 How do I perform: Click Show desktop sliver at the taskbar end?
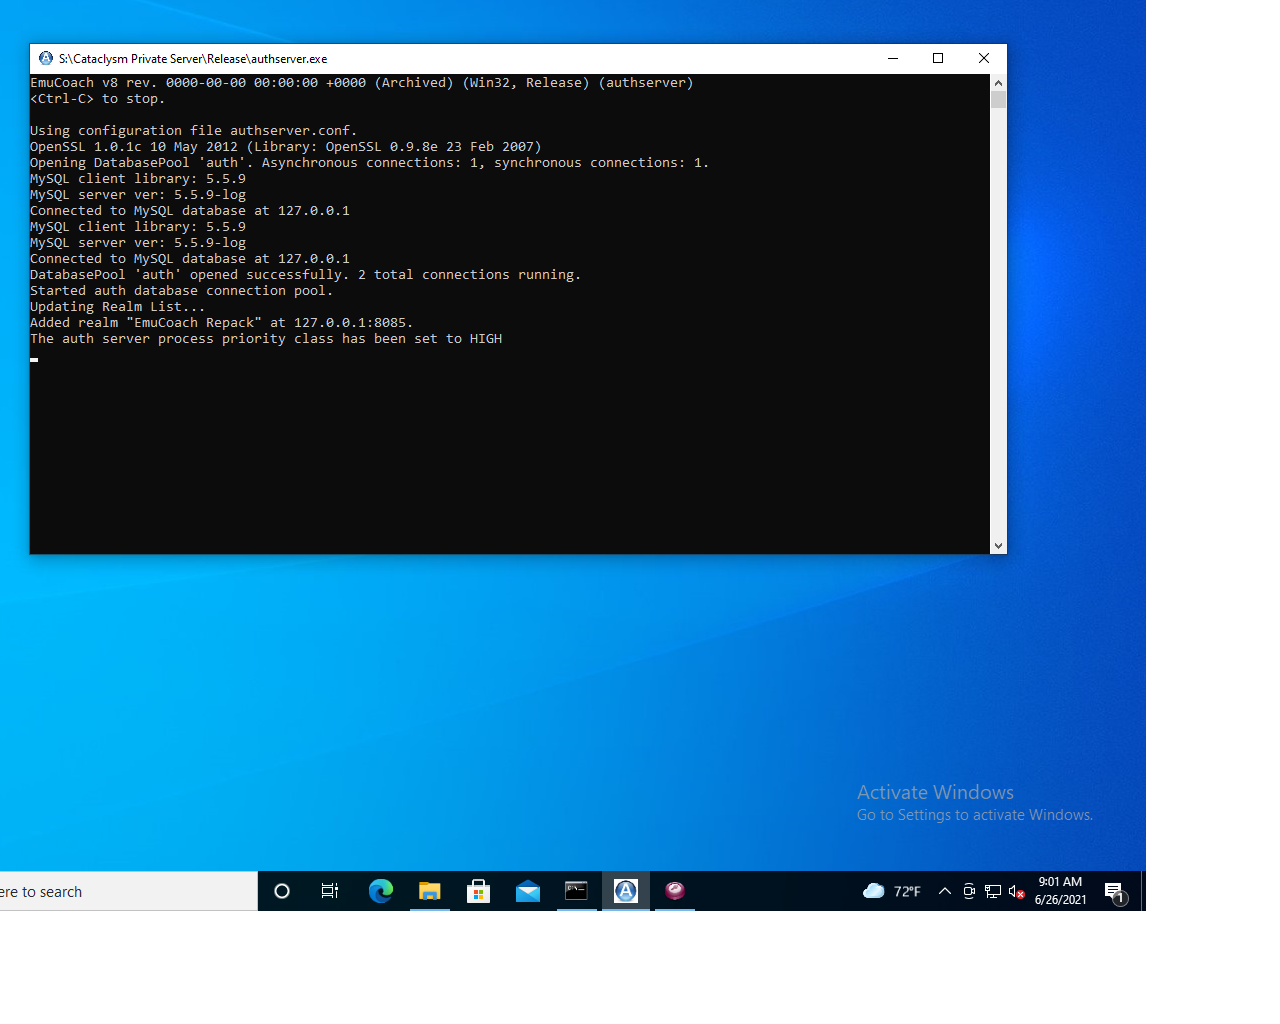(x=1143, y=891)
